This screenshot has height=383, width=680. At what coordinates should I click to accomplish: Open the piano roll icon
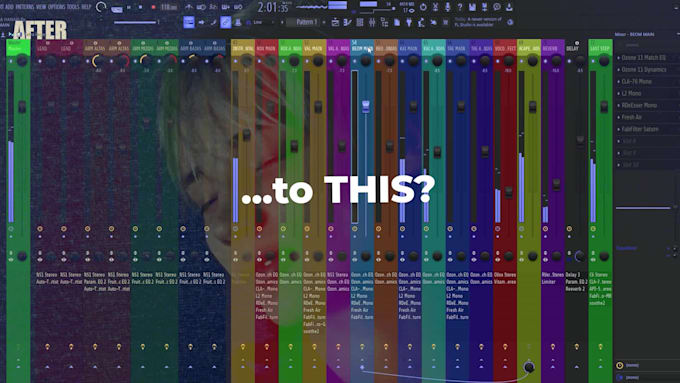pos(347,22)
